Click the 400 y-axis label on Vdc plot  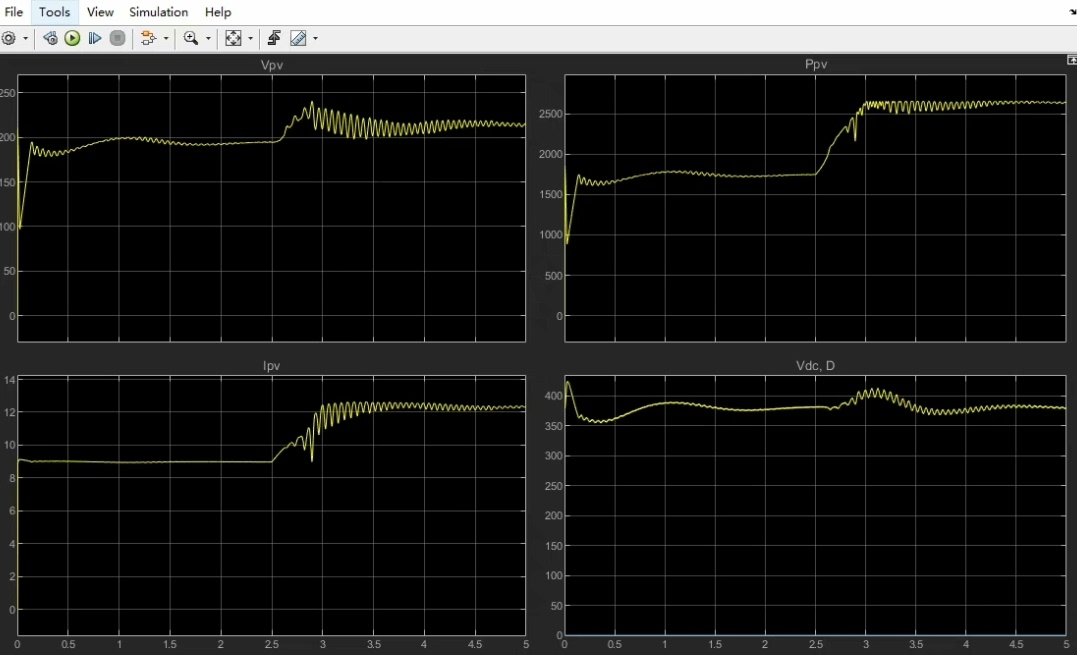click(x=554, y=395)
